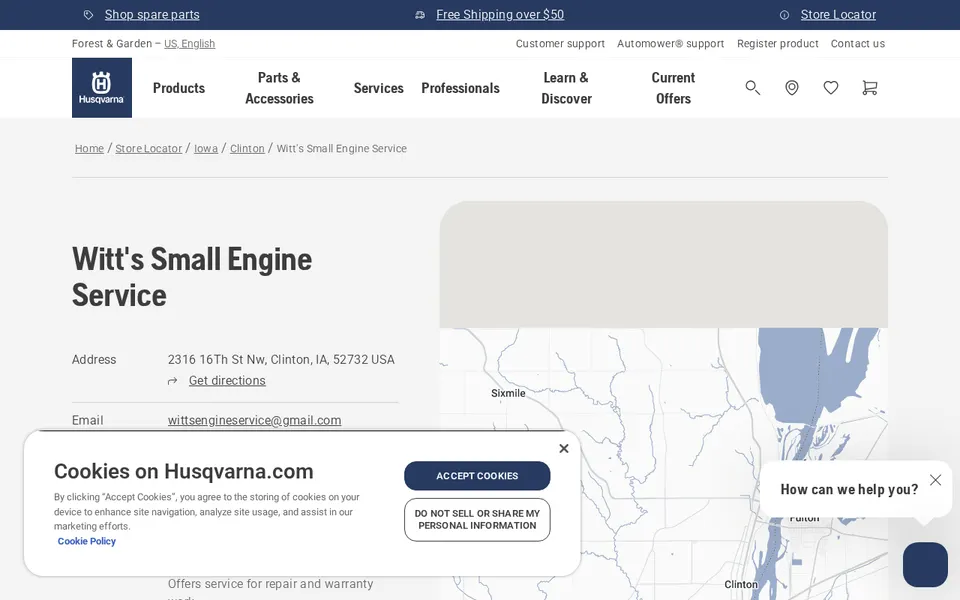Image resolution: width=960 pixels, height=600 pixels.
Task: Click the store locator pin icon in header
Action: tap(792, 88)
